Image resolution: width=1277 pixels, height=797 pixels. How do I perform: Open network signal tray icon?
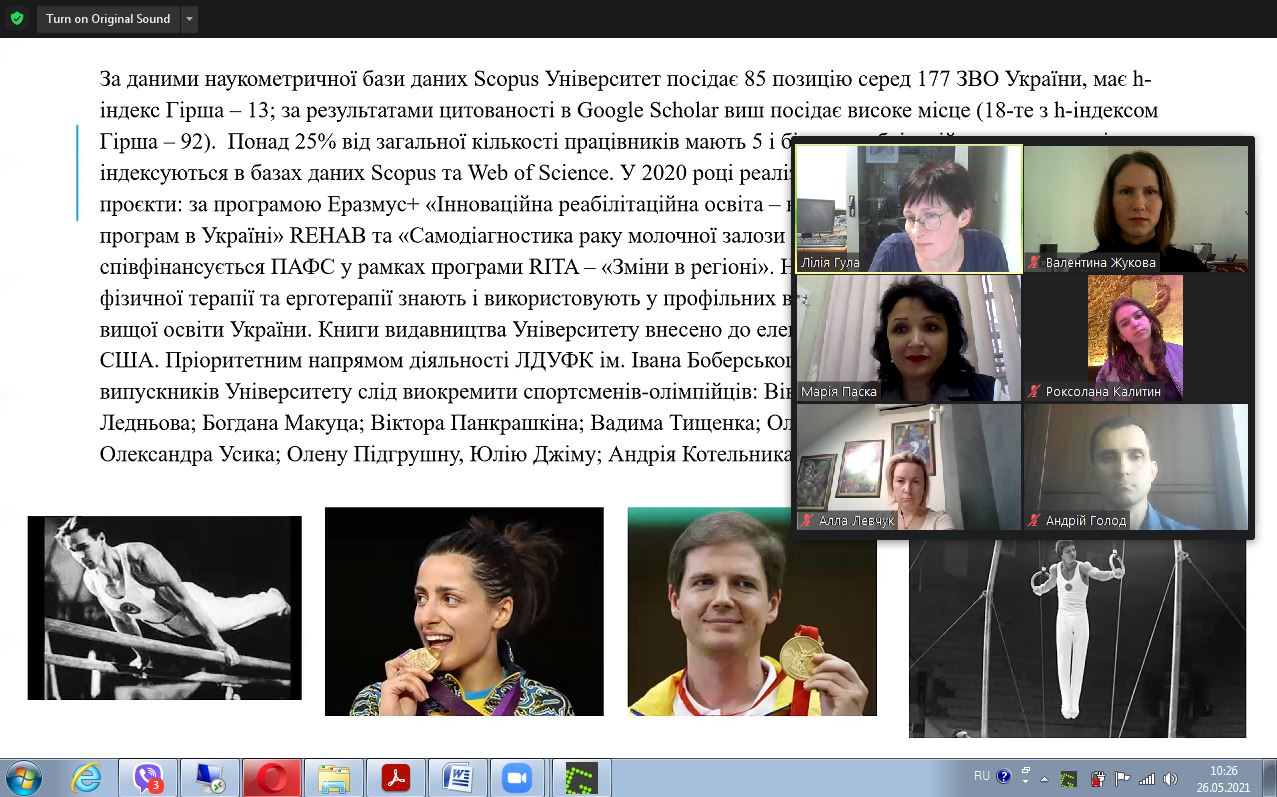(x=1147, y=778)
